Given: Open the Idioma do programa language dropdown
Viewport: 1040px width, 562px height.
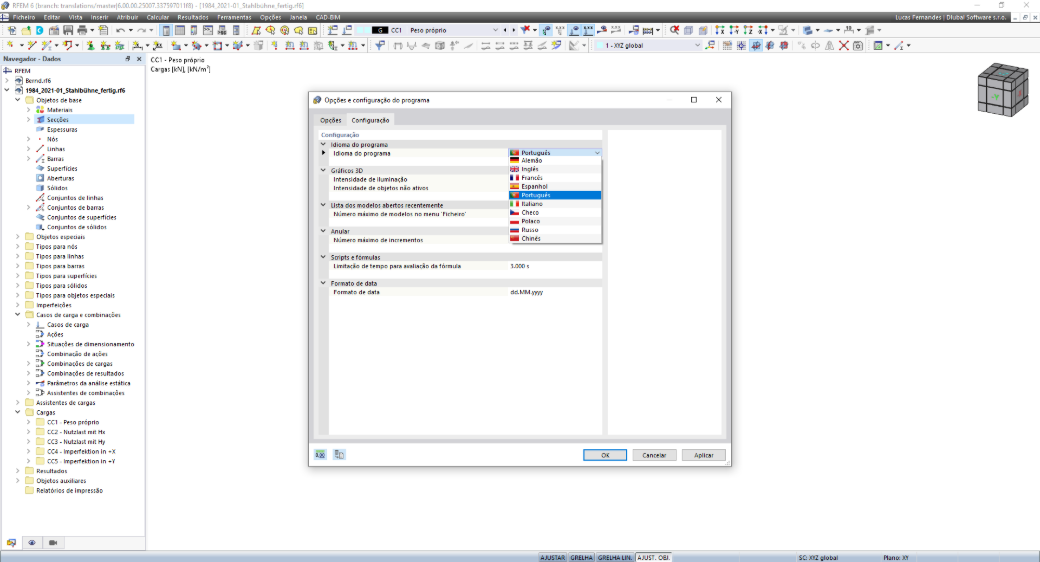Looking at the screenshot, I should (555, 153).
